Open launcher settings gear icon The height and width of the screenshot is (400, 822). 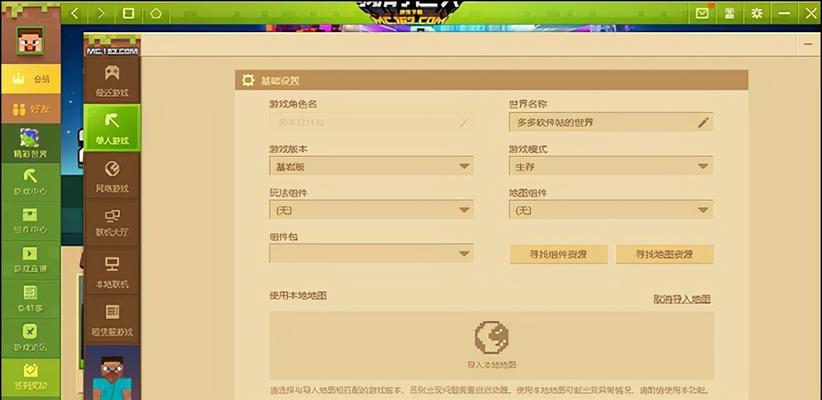tap(756, 13)
